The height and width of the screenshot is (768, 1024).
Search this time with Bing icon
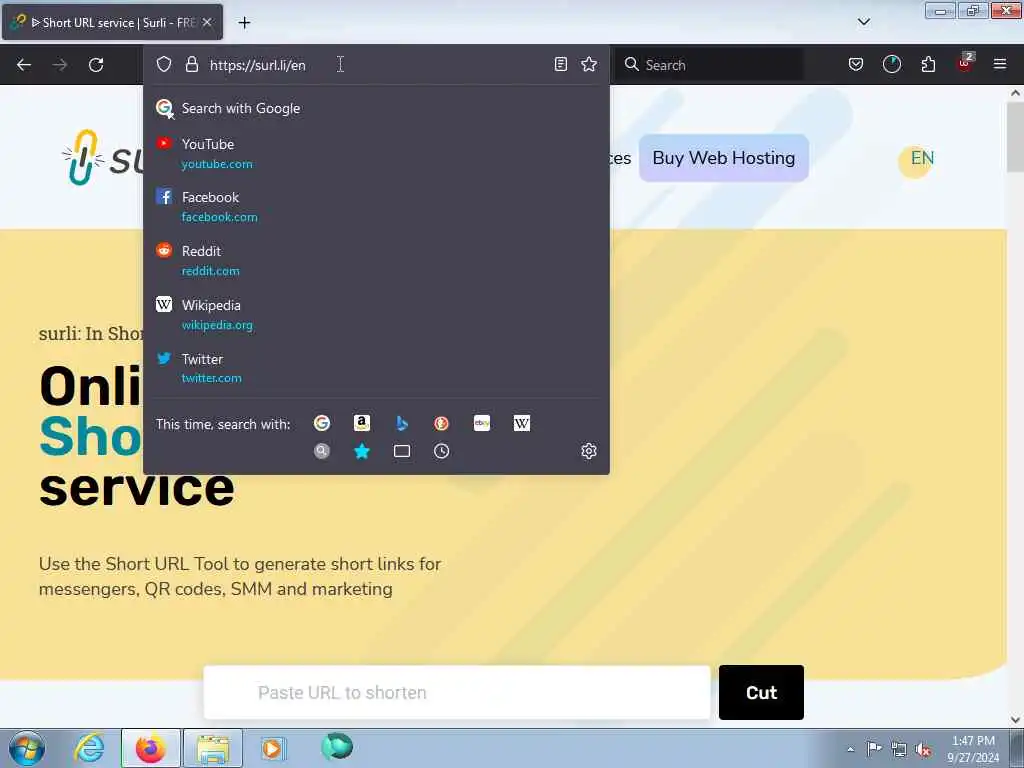click(402, 423)
